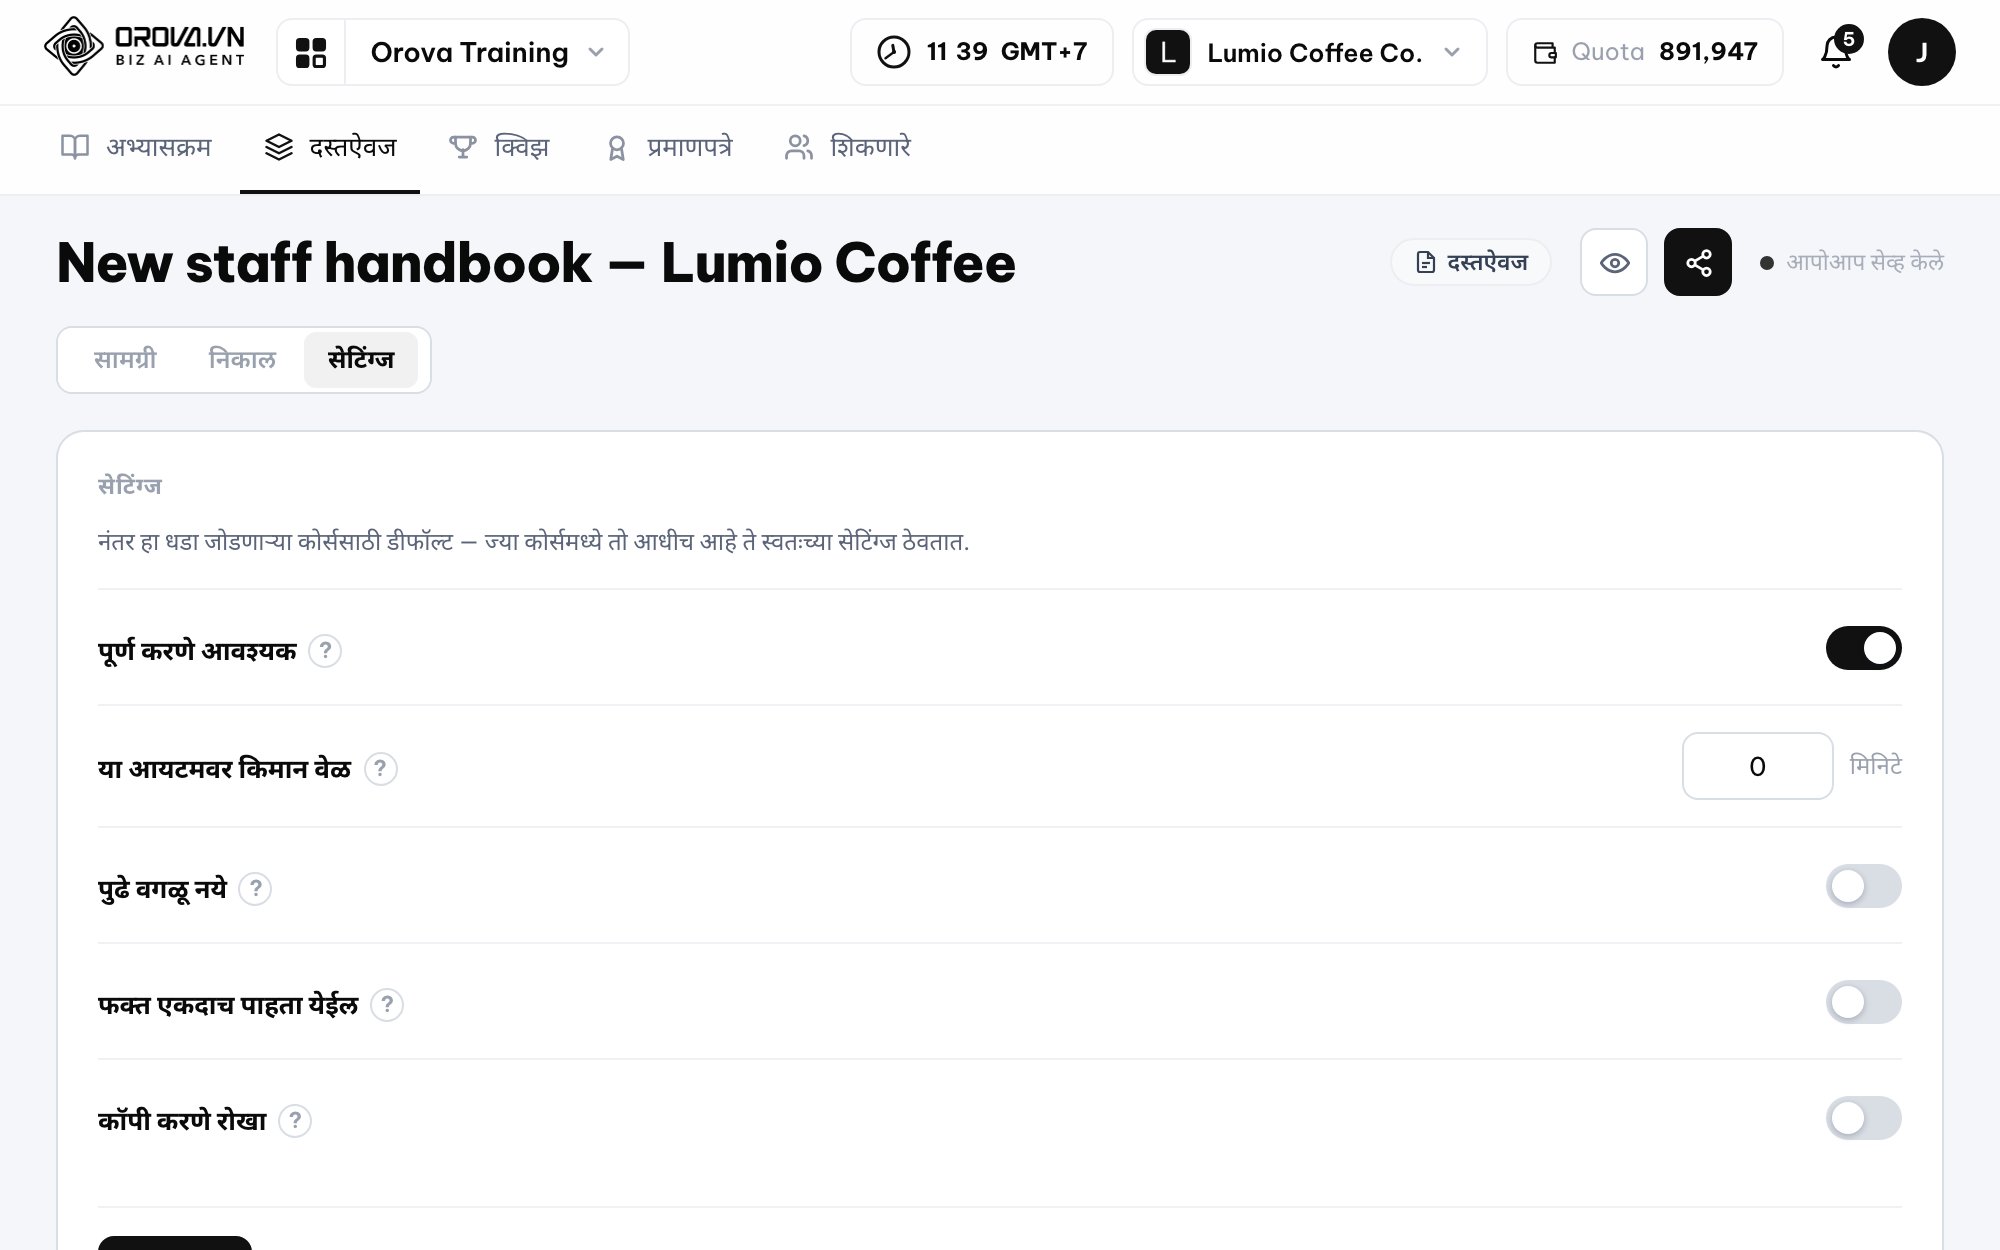Show help for 'पूर्ण करणे आवश्यक'
The image size is (2000, 1250).
(x=325, y=651)
